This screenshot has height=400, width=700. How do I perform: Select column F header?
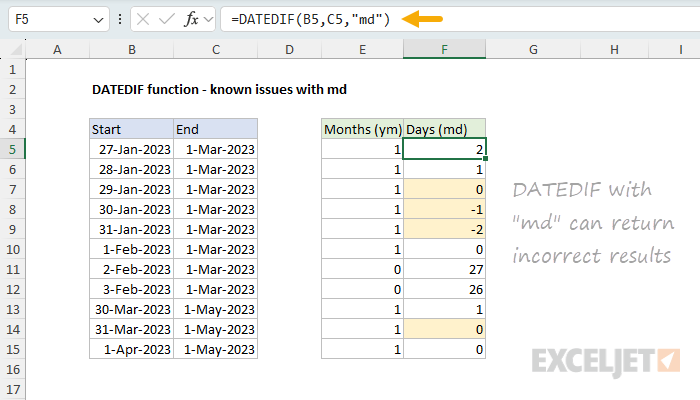coord(444,50)
